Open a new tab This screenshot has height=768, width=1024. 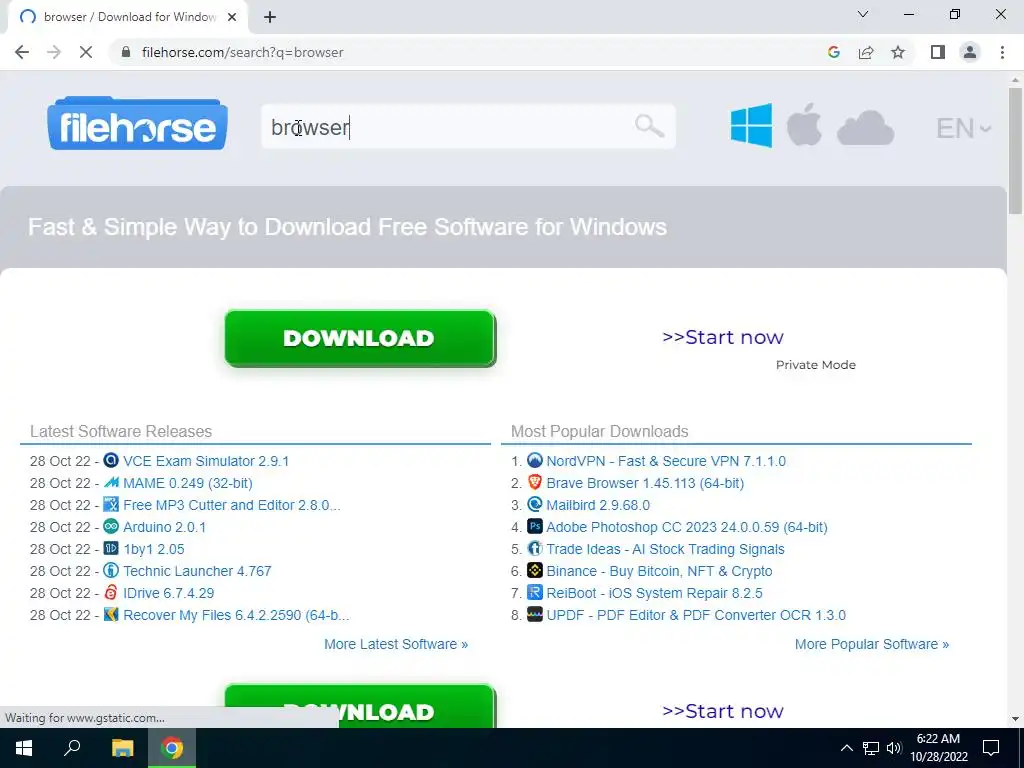click(270, 17)
